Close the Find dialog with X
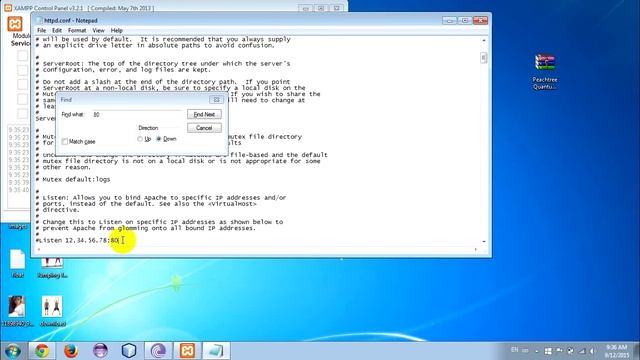 (216, 100)
